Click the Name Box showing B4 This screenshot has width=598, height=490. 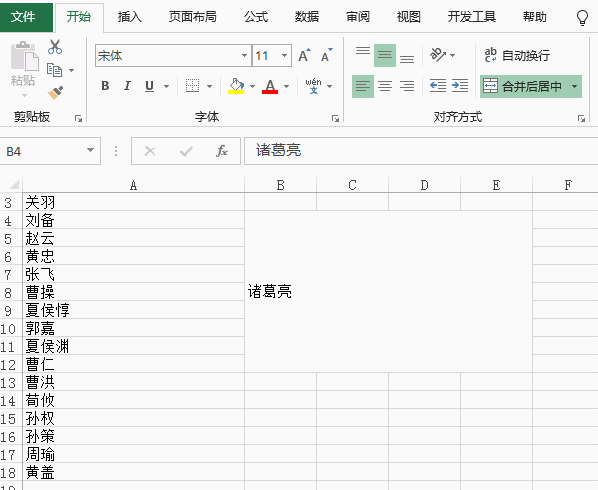tap(41, 151)
